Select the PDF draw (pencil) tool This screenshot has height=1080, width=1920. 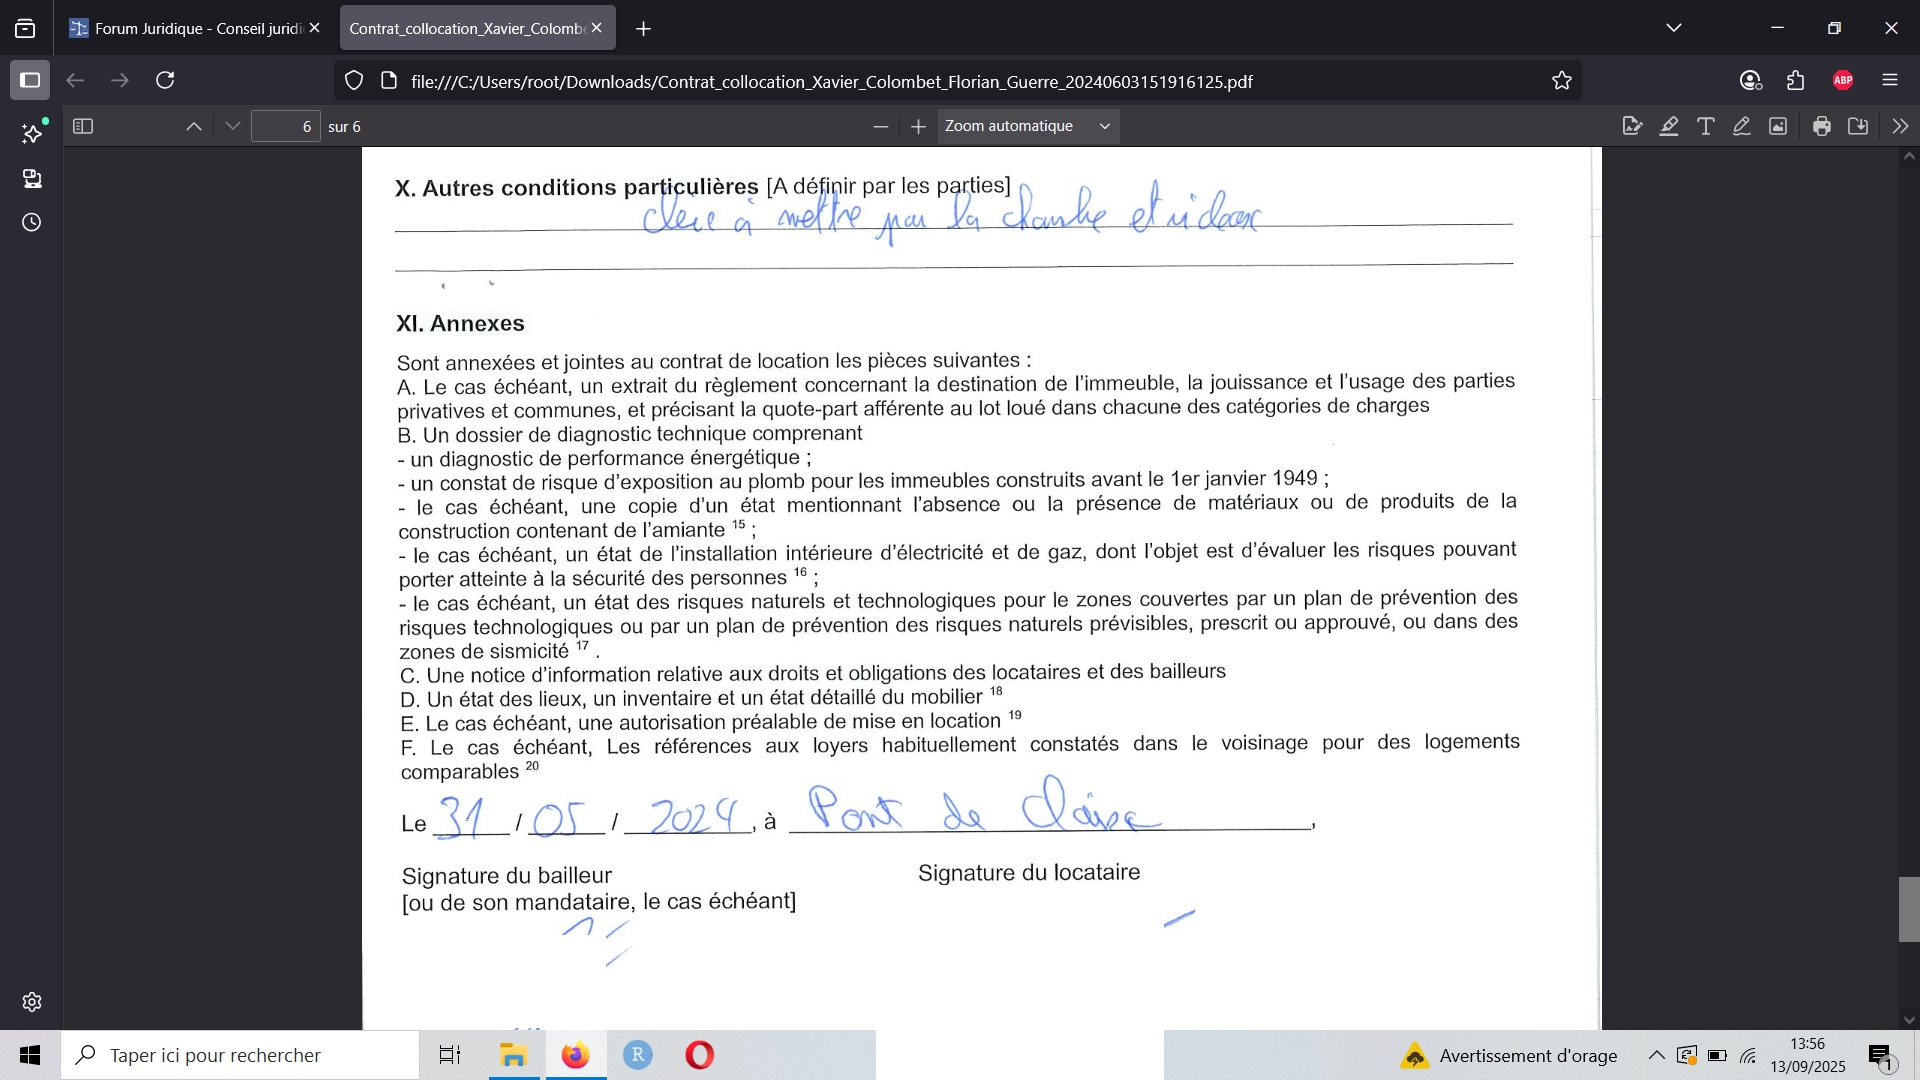click(1742, 126)
